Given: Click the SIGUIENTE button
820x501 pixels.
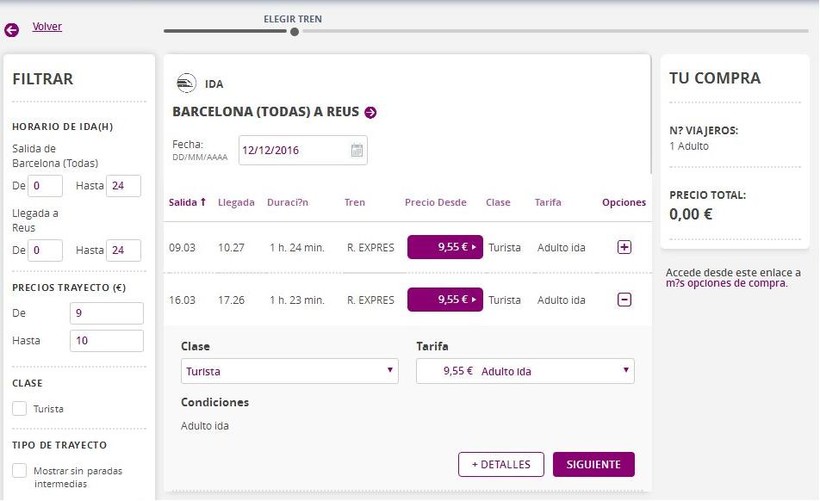Looking at the screenshot, I should point(593,464).
